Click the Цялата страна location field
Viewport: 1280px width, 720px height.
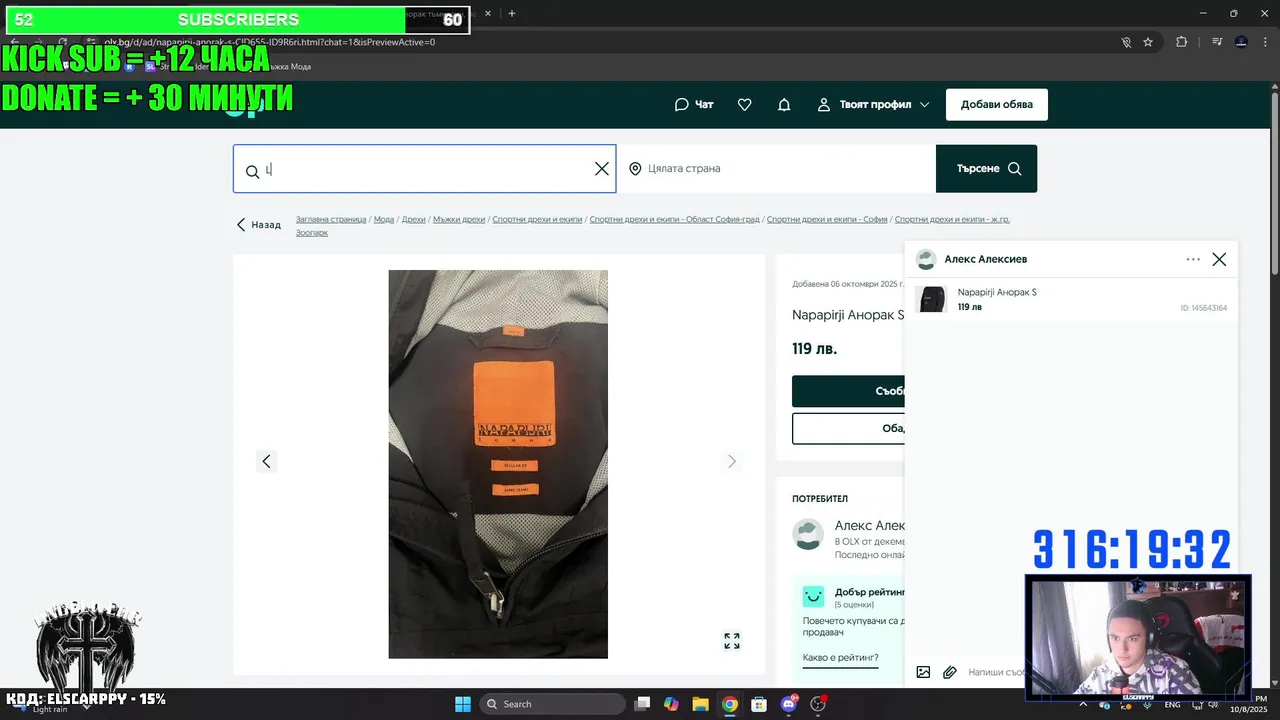point(776,169)
